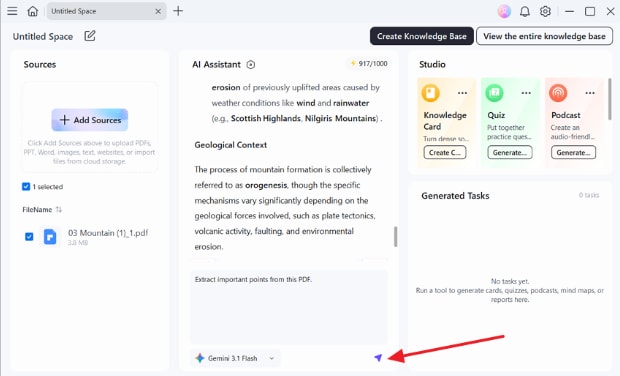Click the Add Sources button
Image resolution: width=620 pixels, height=376 pixels.
coord(90,120)
